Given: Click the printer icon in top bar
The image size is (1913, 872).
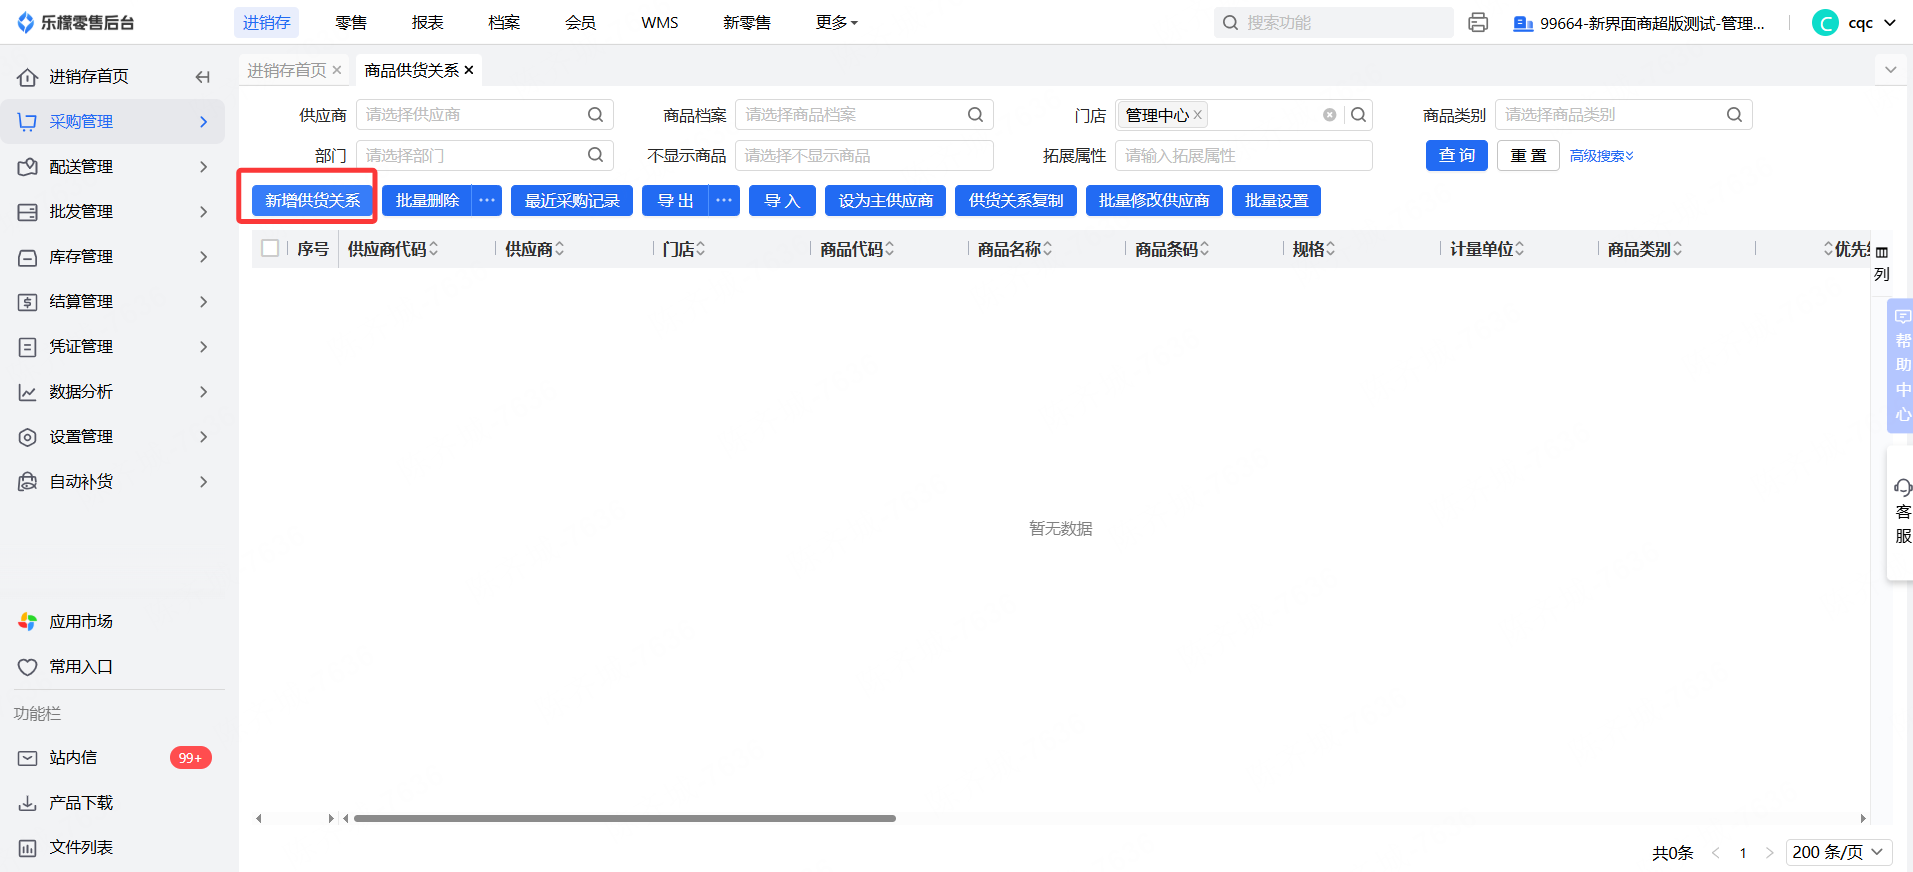Looking at the screenshot, I should [1477, 23].
